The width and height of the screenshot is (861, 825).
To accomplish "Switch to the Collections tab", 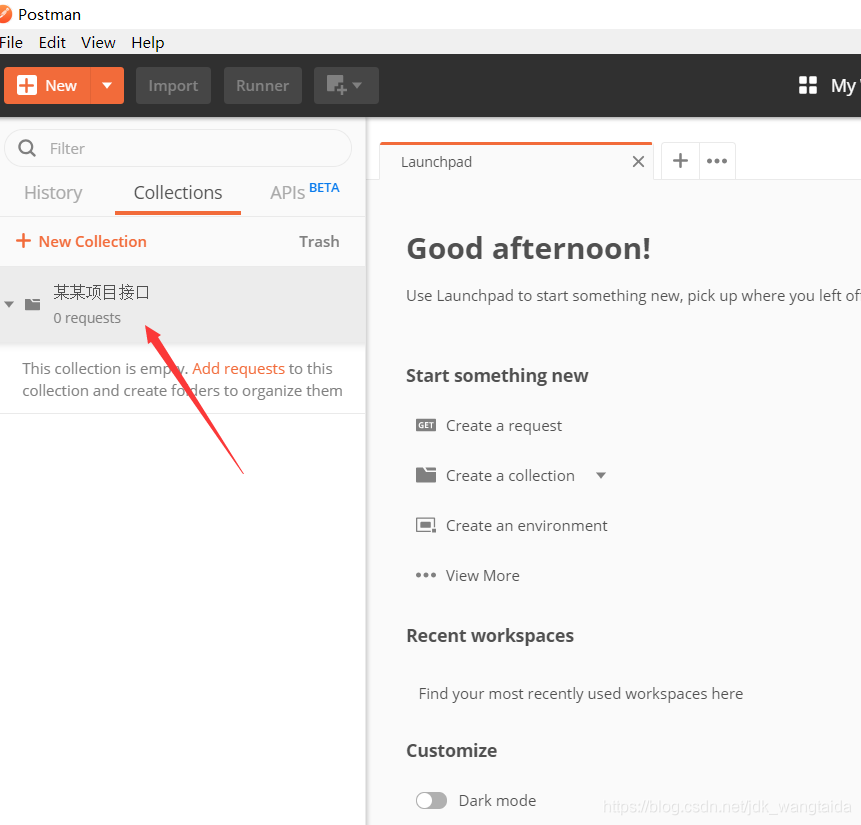I will tap(178, 193).
